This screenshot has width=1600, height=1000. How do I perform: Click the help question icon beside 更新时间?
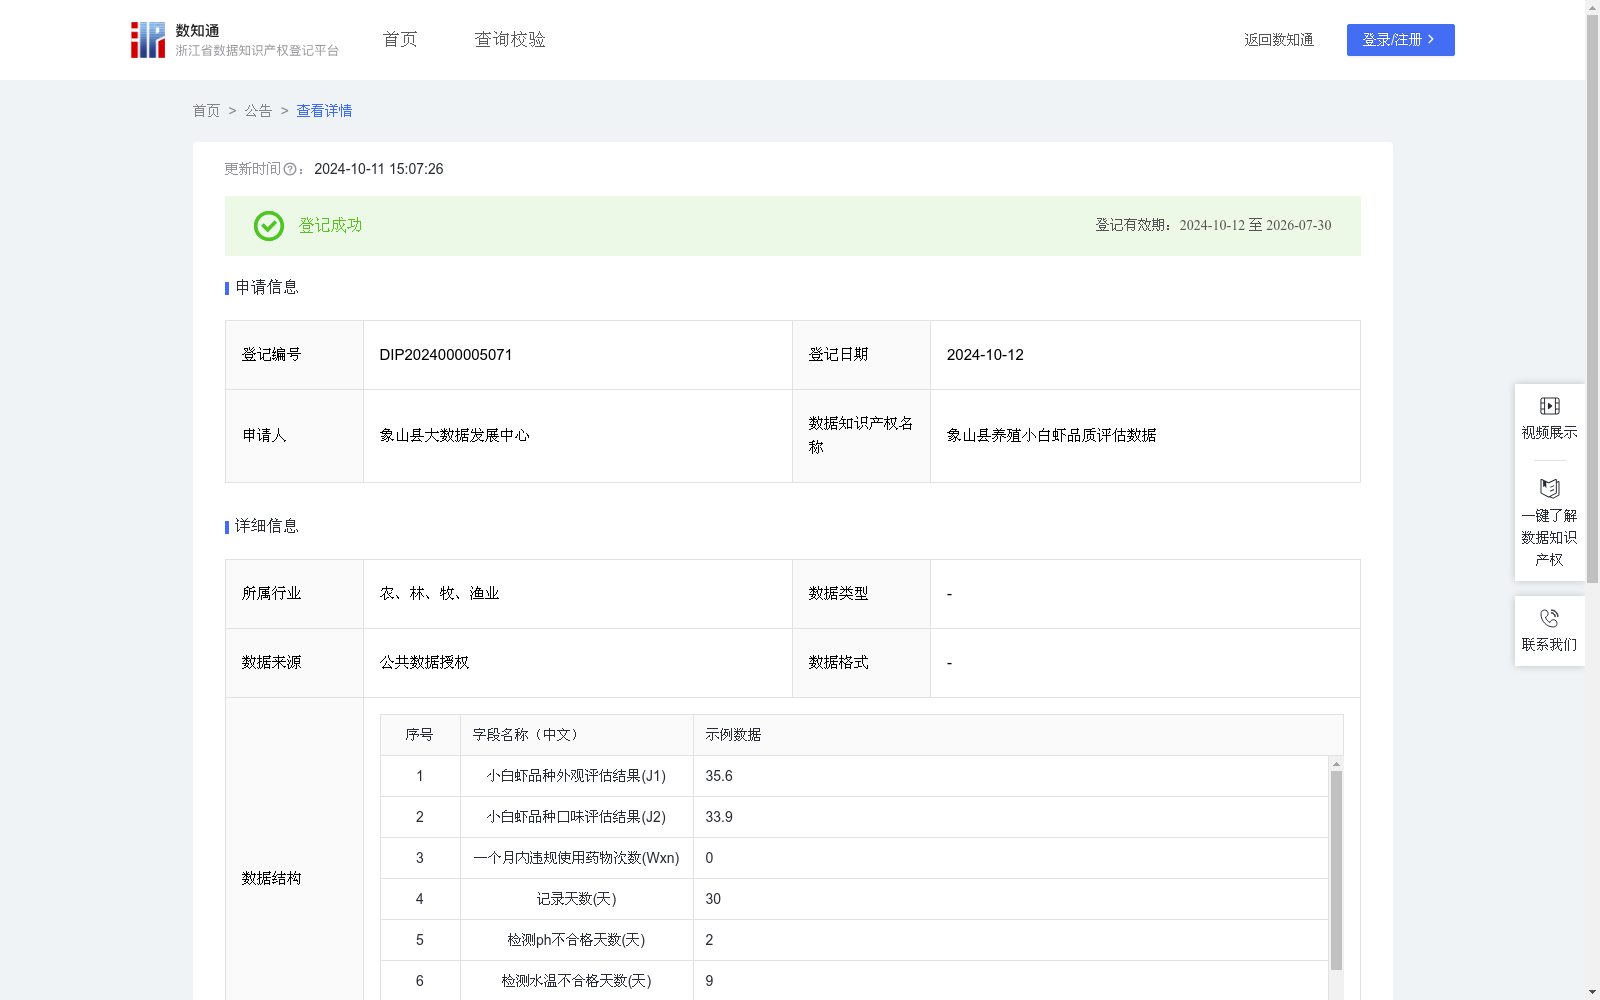(290, 169)
